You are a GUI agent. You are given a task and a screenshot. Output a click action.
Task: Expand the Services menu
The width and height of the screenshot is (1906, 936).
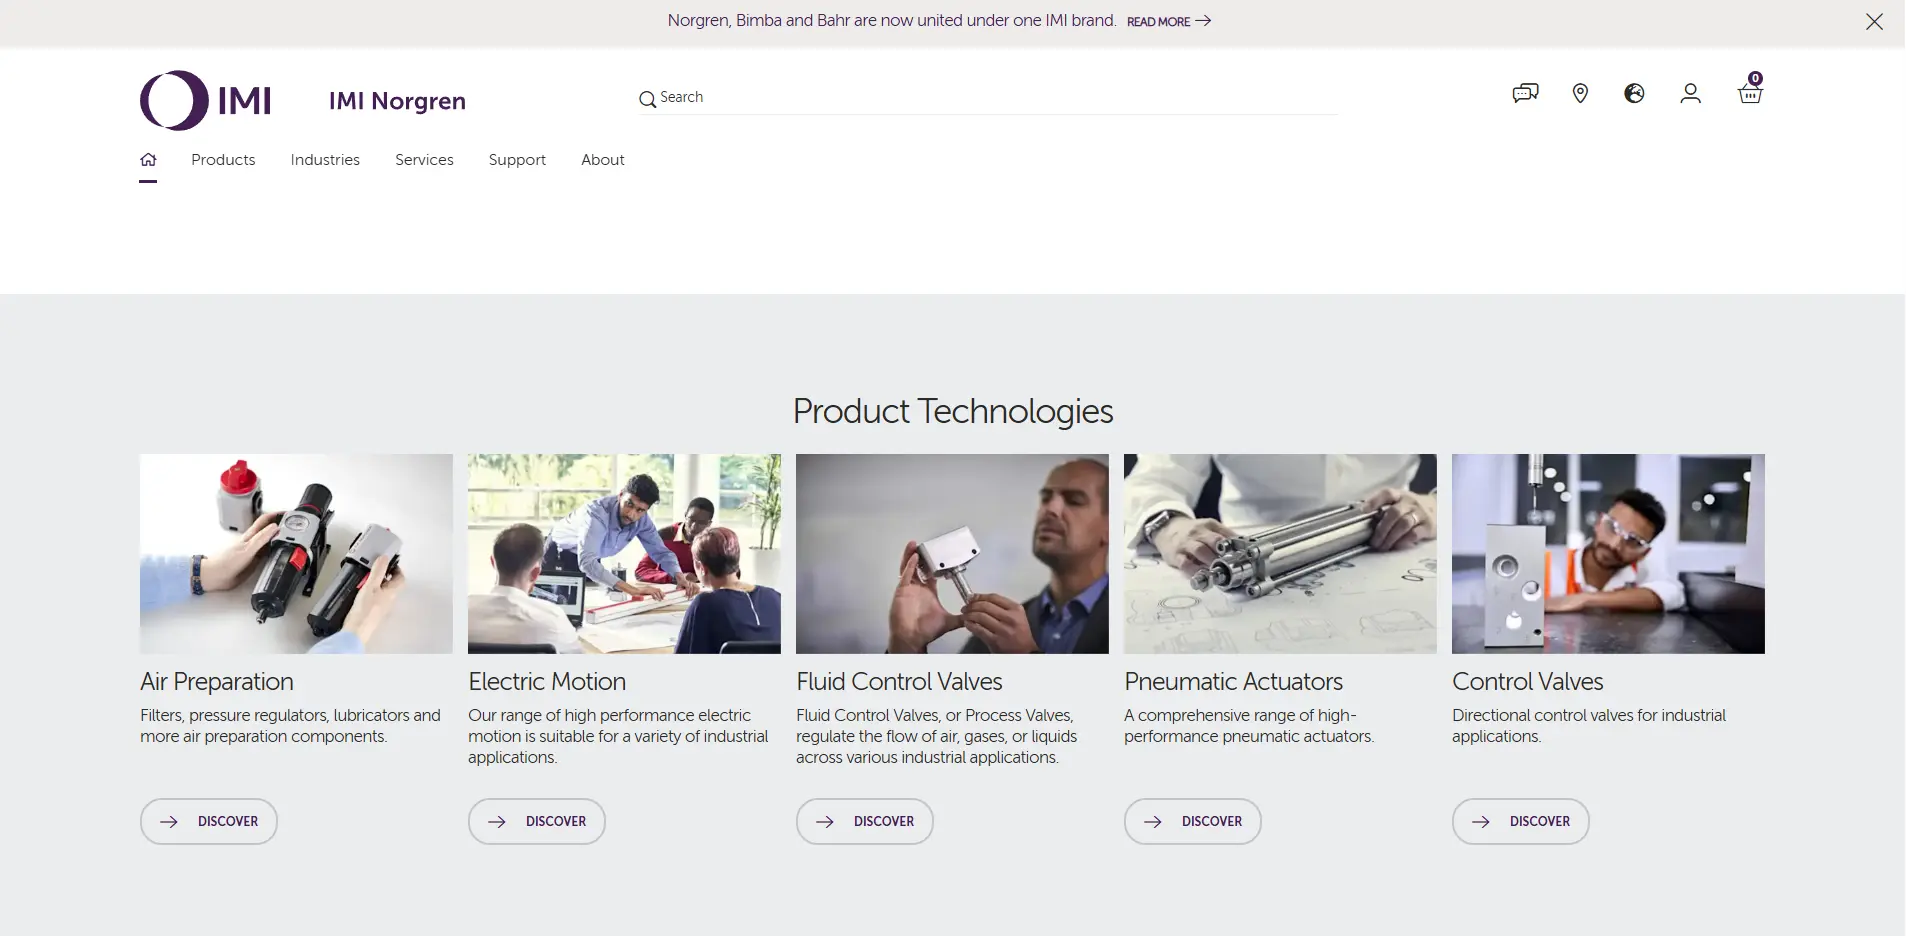point(424,160)
